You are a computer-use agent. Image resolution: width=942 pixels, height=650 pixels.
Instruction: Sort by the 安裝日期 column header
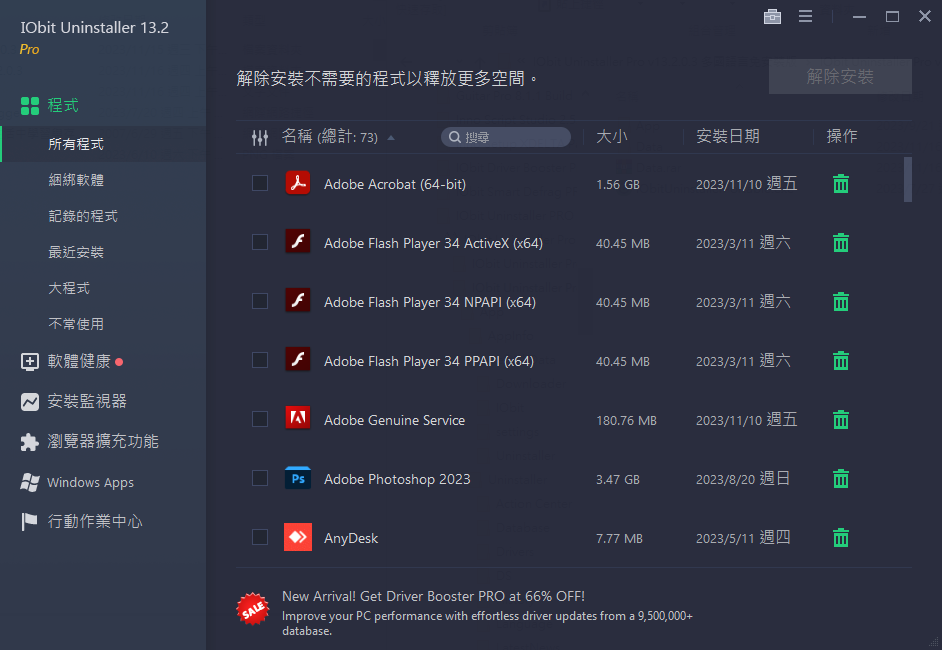pyautogui.click(x=728, y=137)
